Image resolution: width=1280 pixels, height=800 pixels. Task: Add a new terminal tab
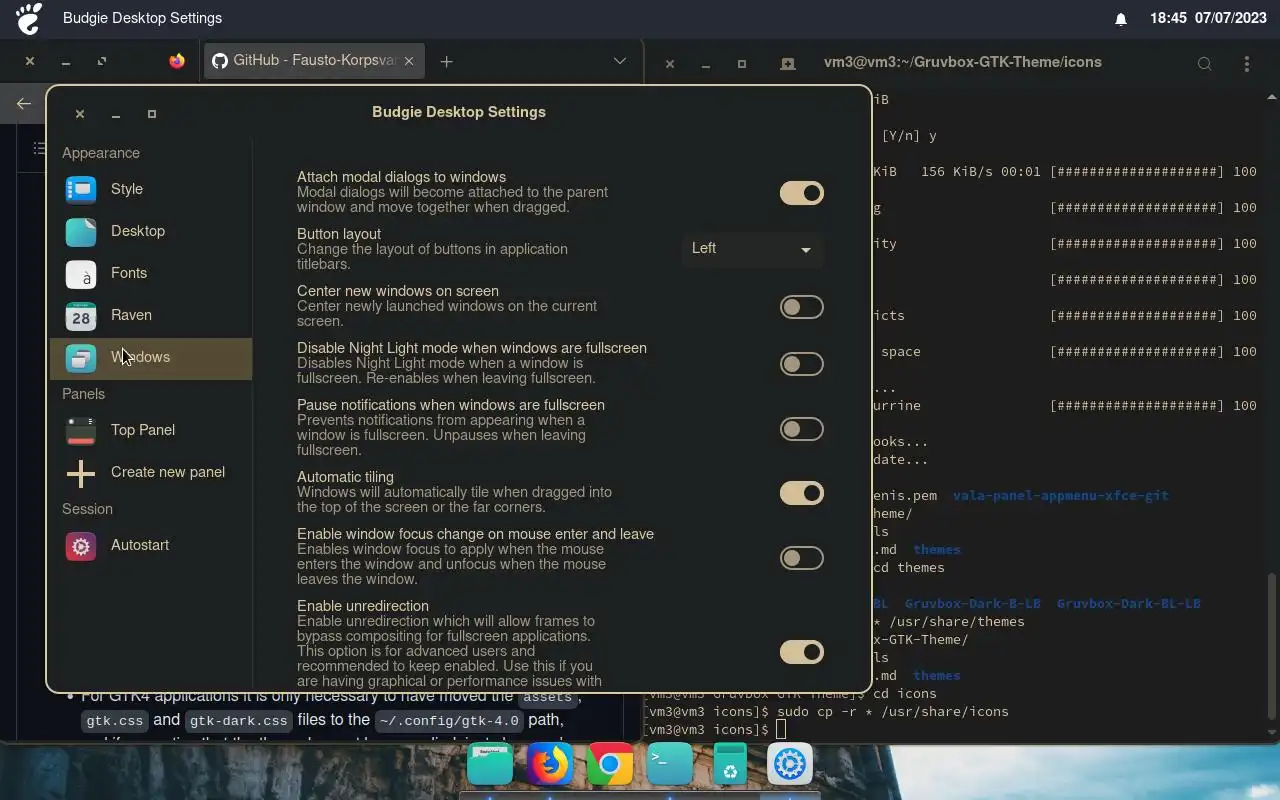788,64
